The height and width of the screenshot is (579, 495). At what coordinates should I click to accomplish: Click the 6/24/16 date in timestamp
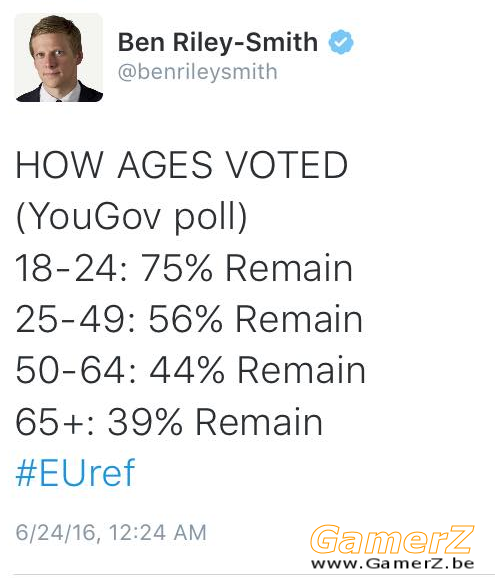click(x=56, y=533)
